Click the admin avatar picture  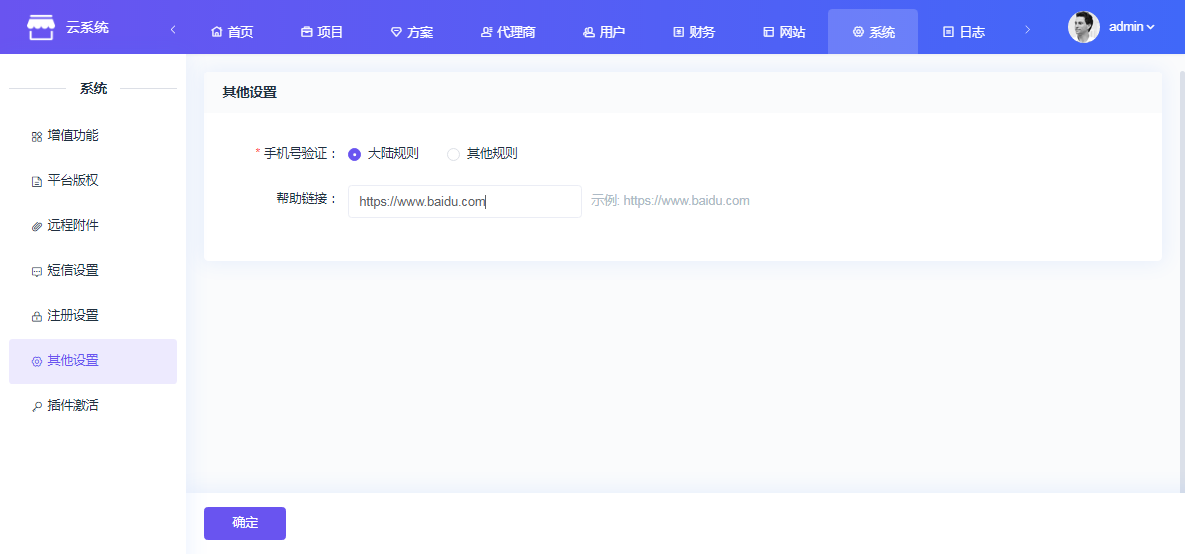(1084, 27)
